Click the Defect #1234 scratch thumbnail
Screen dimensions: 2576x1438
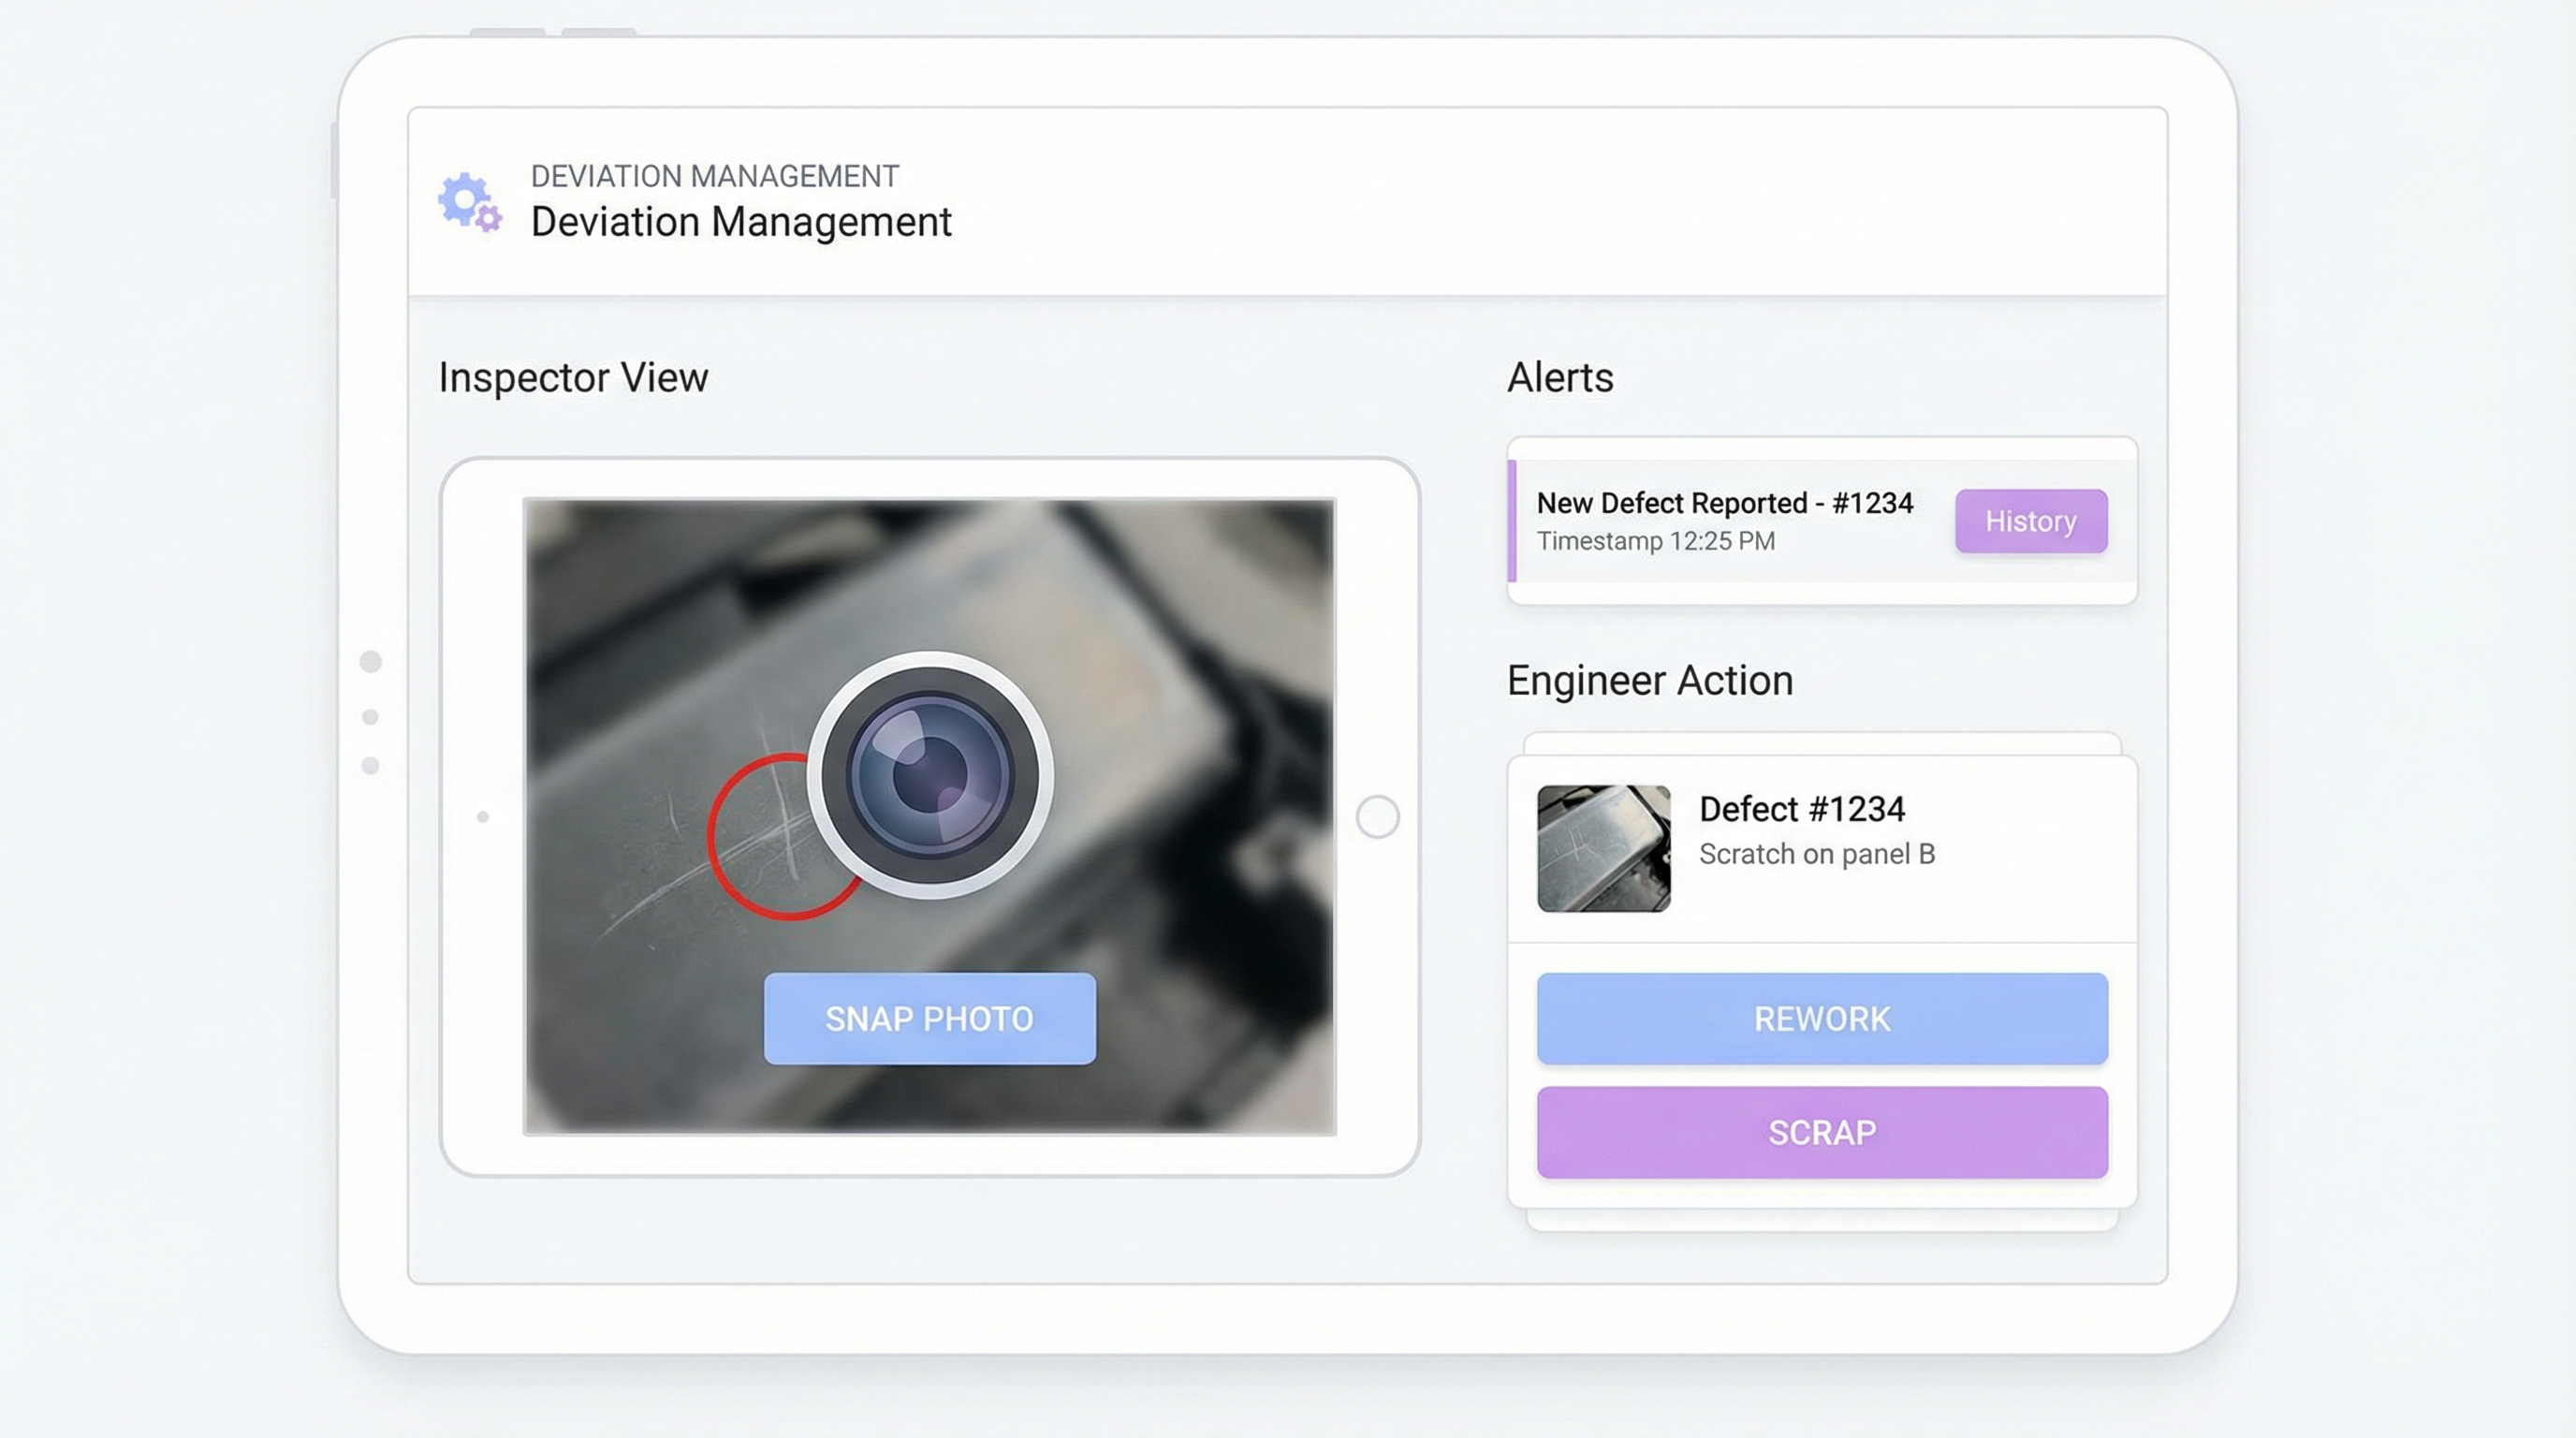(x=1603, y=846)
